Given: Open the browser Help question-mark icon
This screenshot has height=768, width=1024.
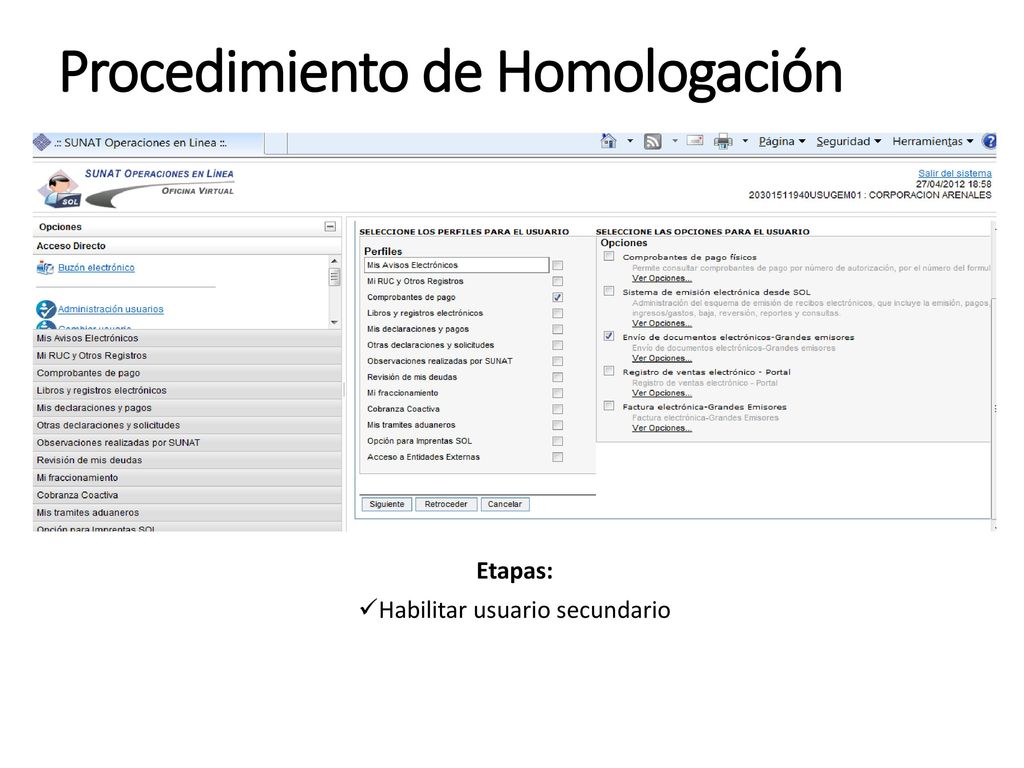Looking at the screenshot, I should (x=989, y=141).
